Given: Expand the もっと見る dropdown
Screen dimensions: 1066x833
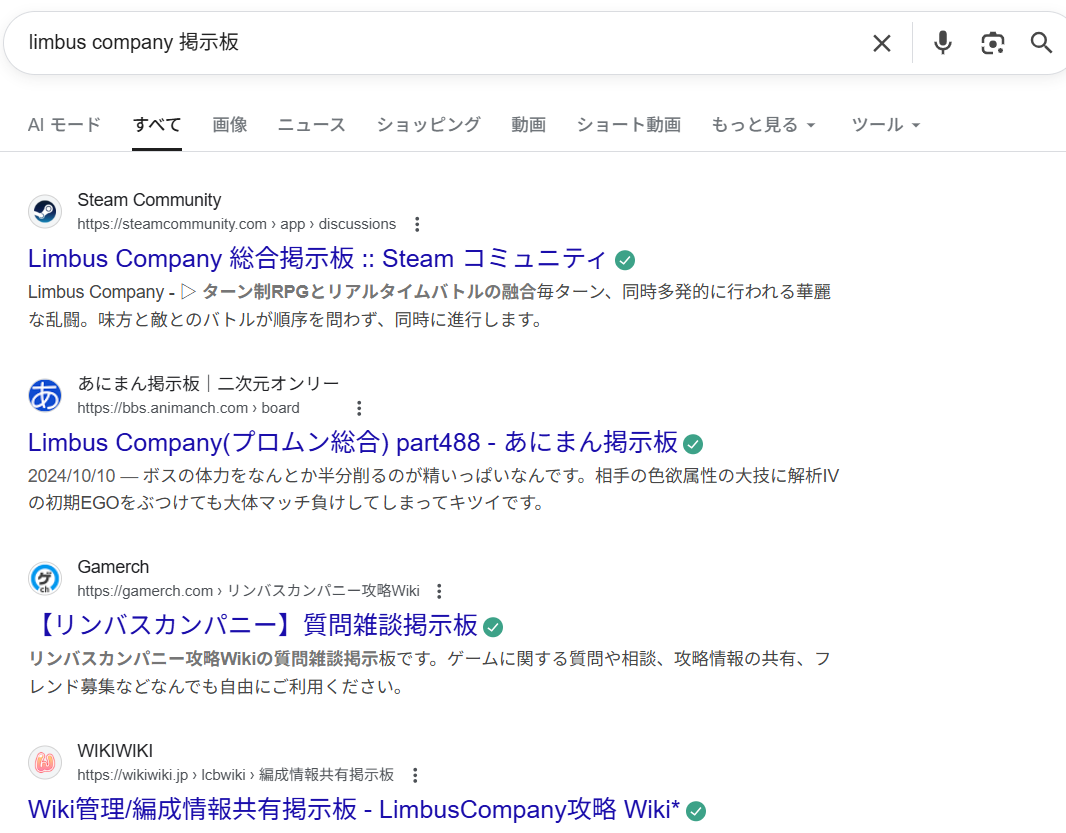Looking at the screenshot, I should 763,125.
